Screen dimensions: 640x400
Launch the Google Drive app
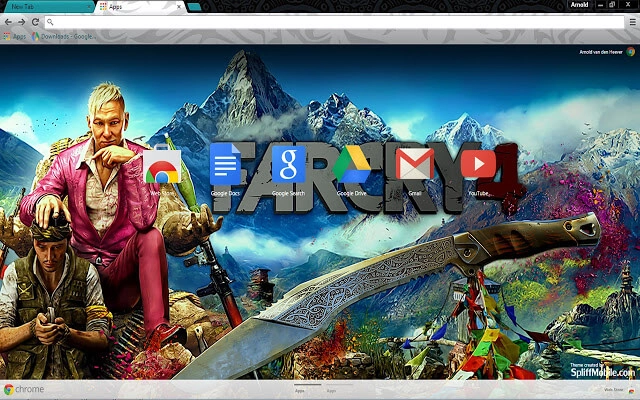(x=351, y=164)
